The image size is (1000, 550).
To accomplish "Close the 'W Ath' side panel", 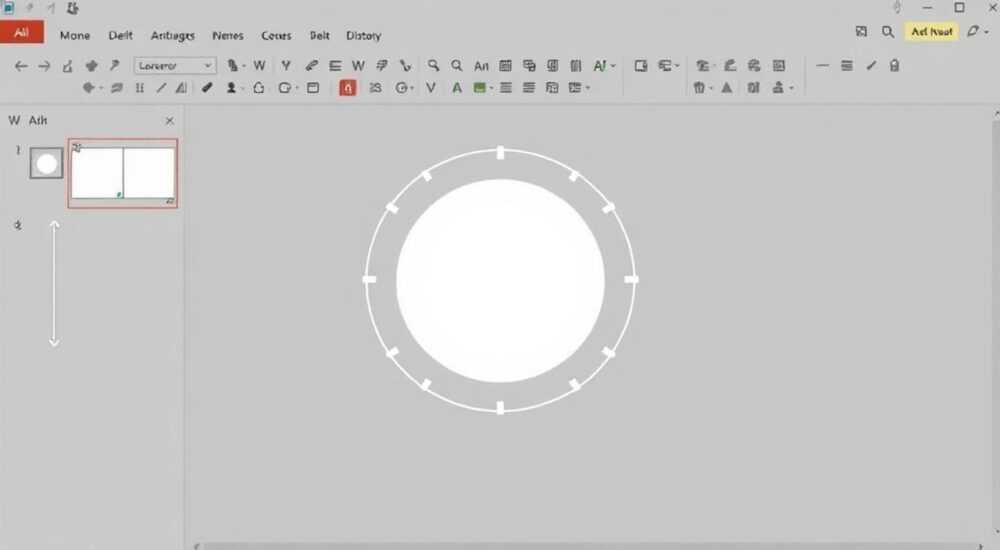I will (170, 121).
